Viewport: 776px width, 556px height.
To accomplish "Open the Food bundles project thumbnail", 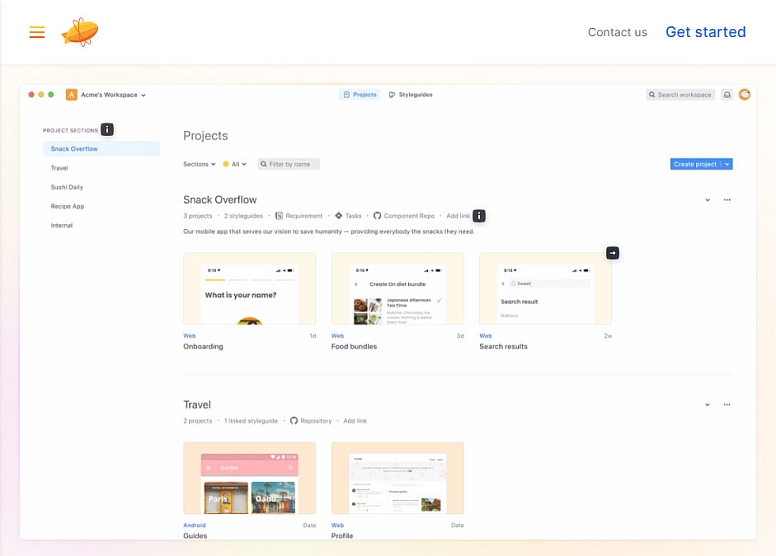I will pos(397,289).
